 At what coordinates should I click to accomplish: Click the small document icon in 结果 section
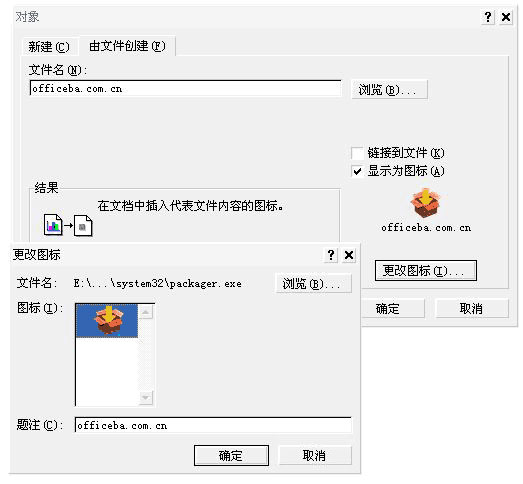coord(83,226)
